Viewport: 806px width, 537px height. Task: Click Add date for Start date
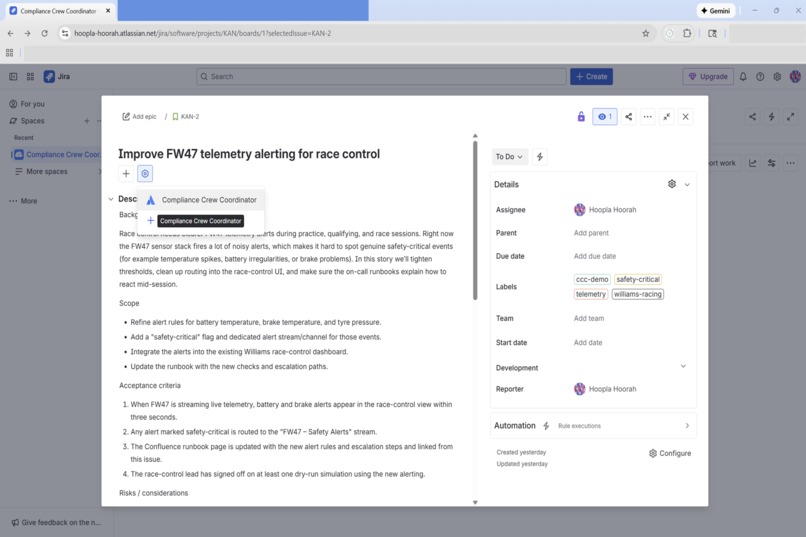(x=588, y=343)
